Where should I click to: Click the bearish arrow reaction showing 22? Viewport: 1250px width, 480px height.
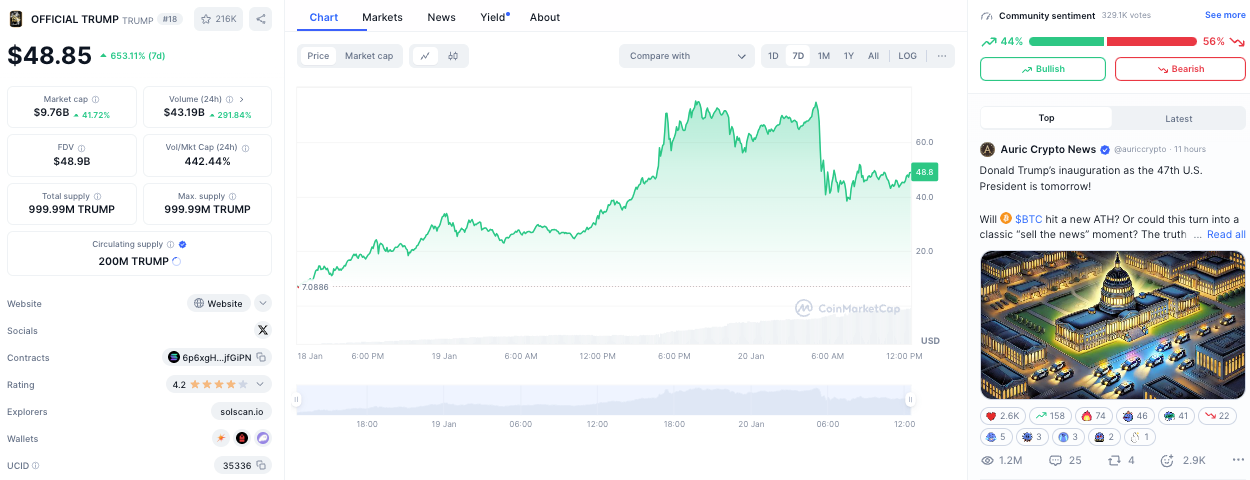point(1216,416)
